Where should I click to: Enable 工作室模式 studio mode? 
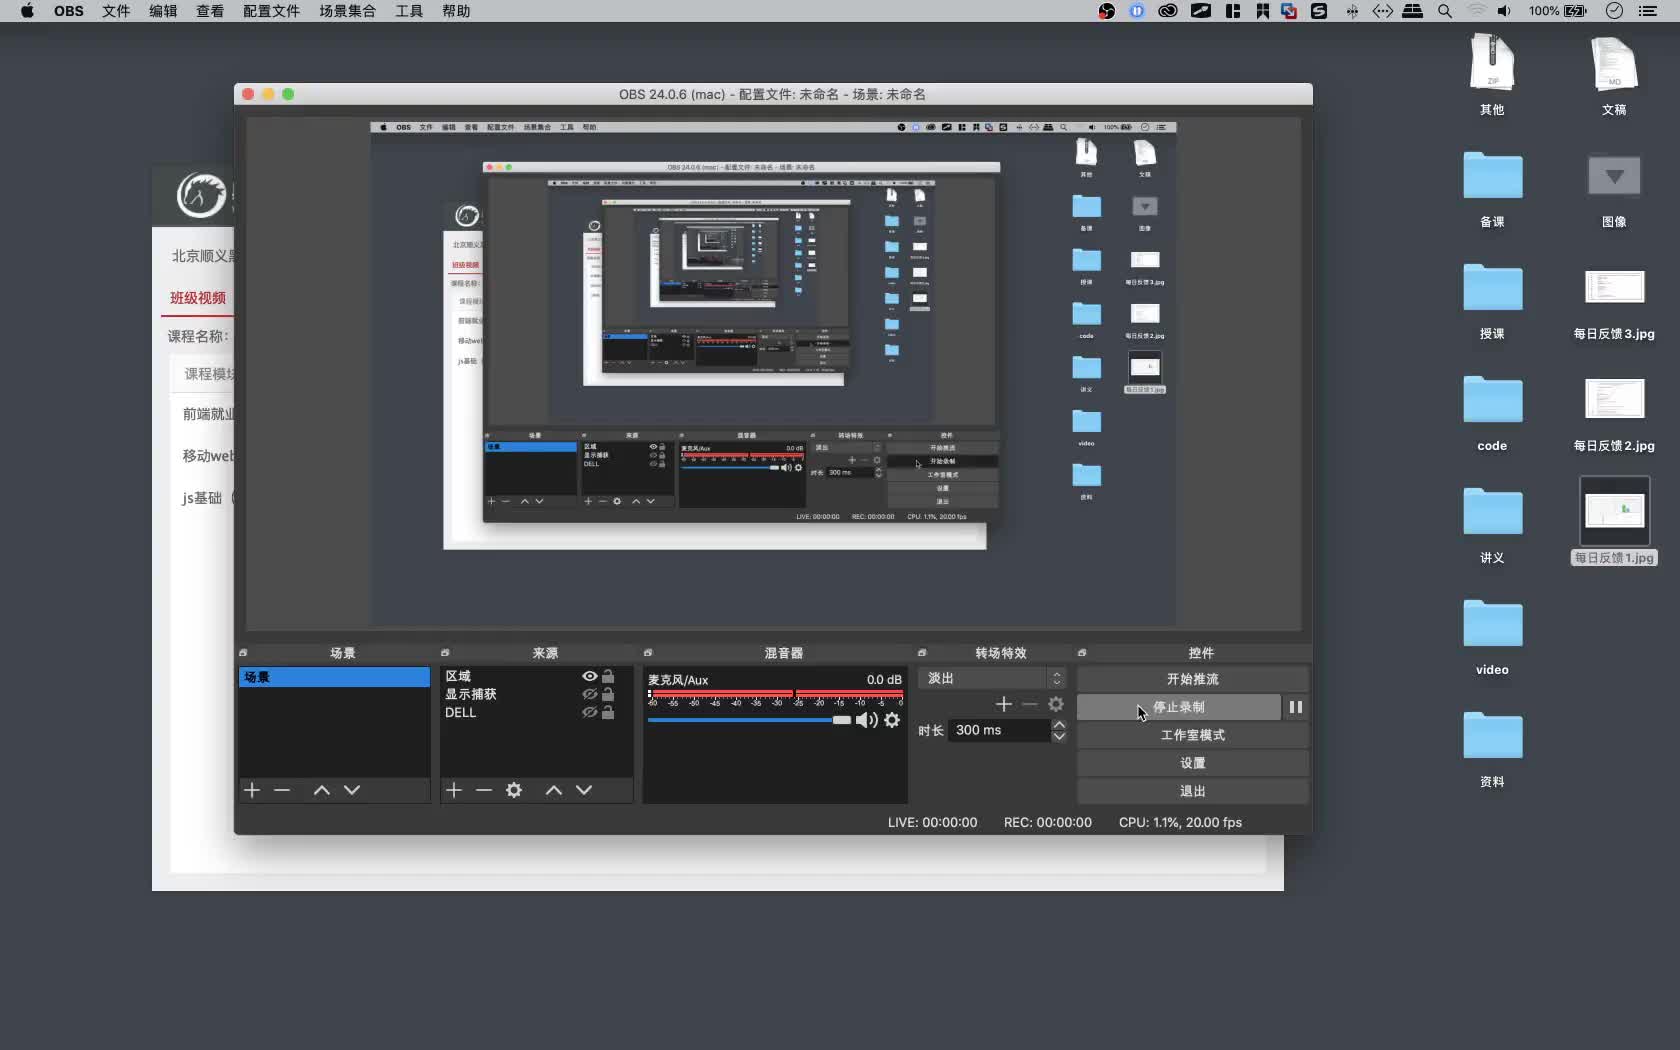[x=1192, y=735]
